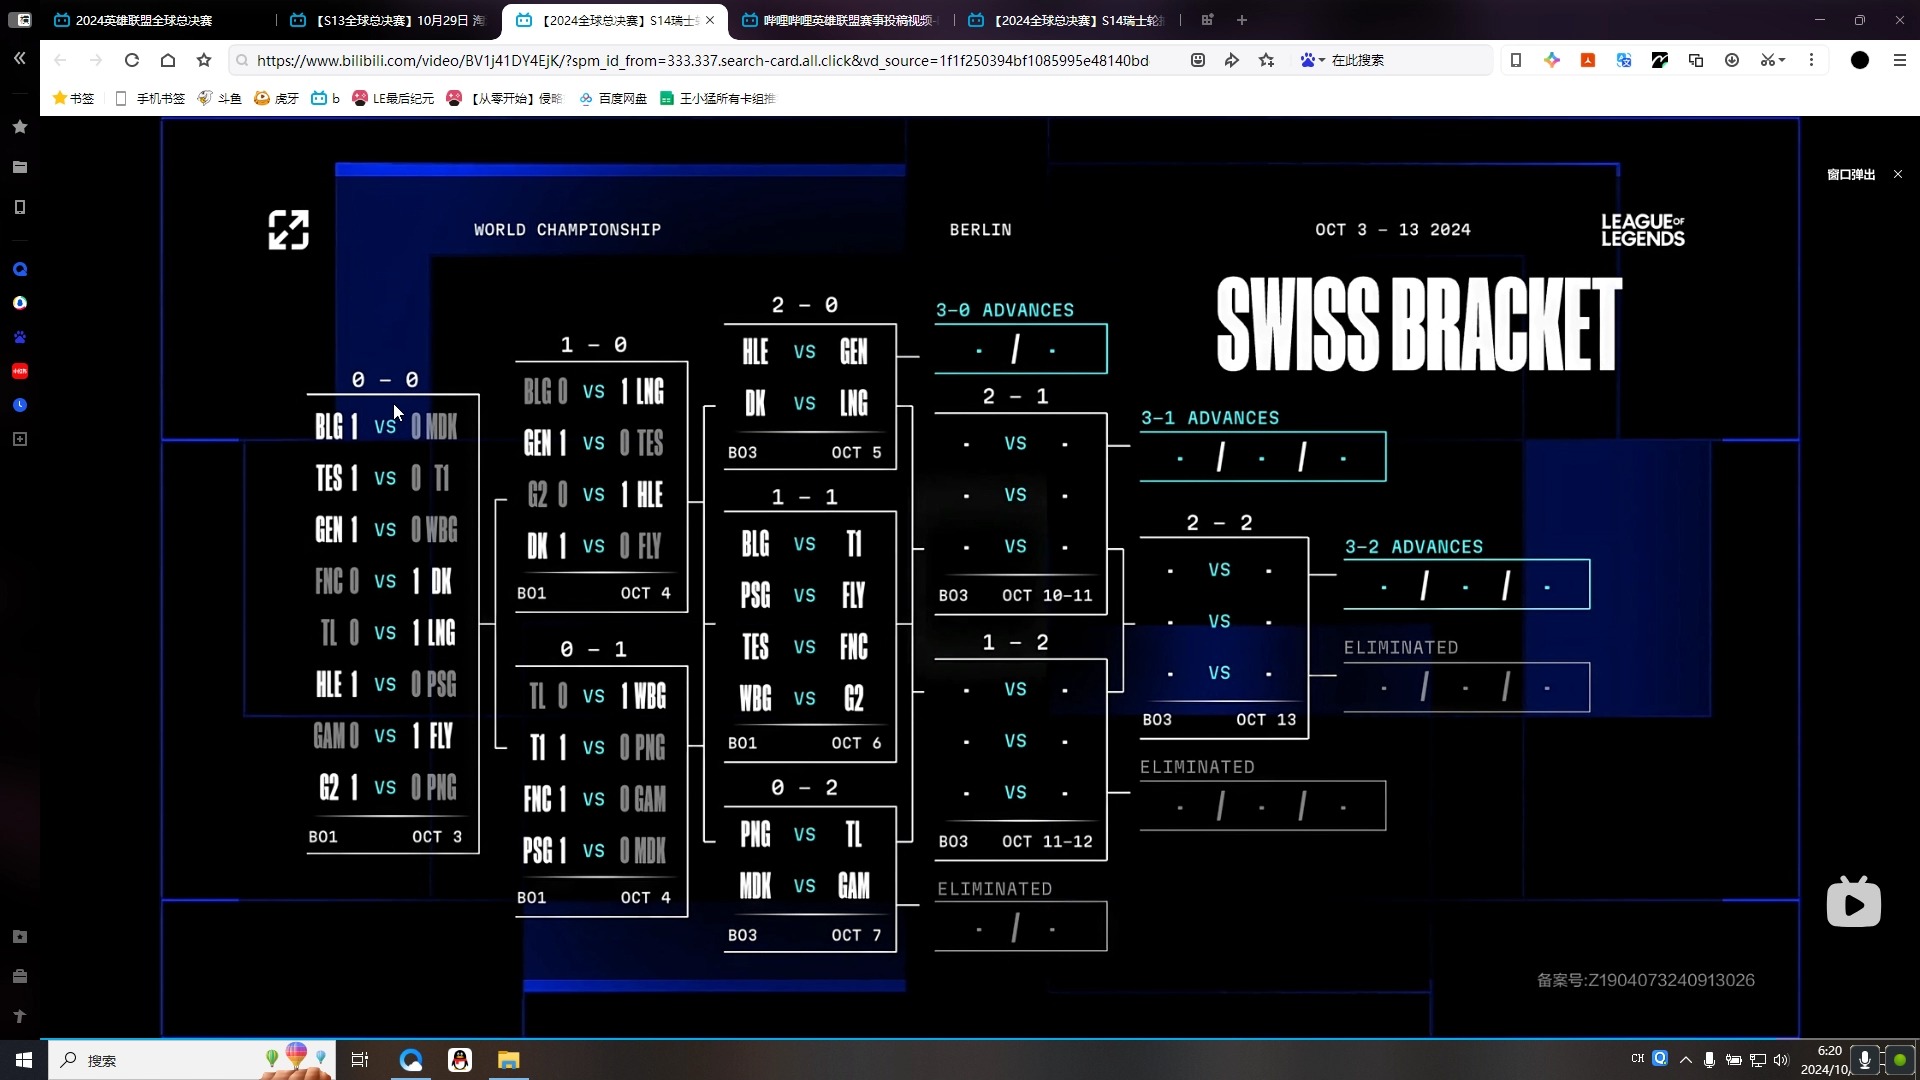Open the reader face icon in address bar
The width and height of the screenshot is (1920, 1080).
(1198, 60)
